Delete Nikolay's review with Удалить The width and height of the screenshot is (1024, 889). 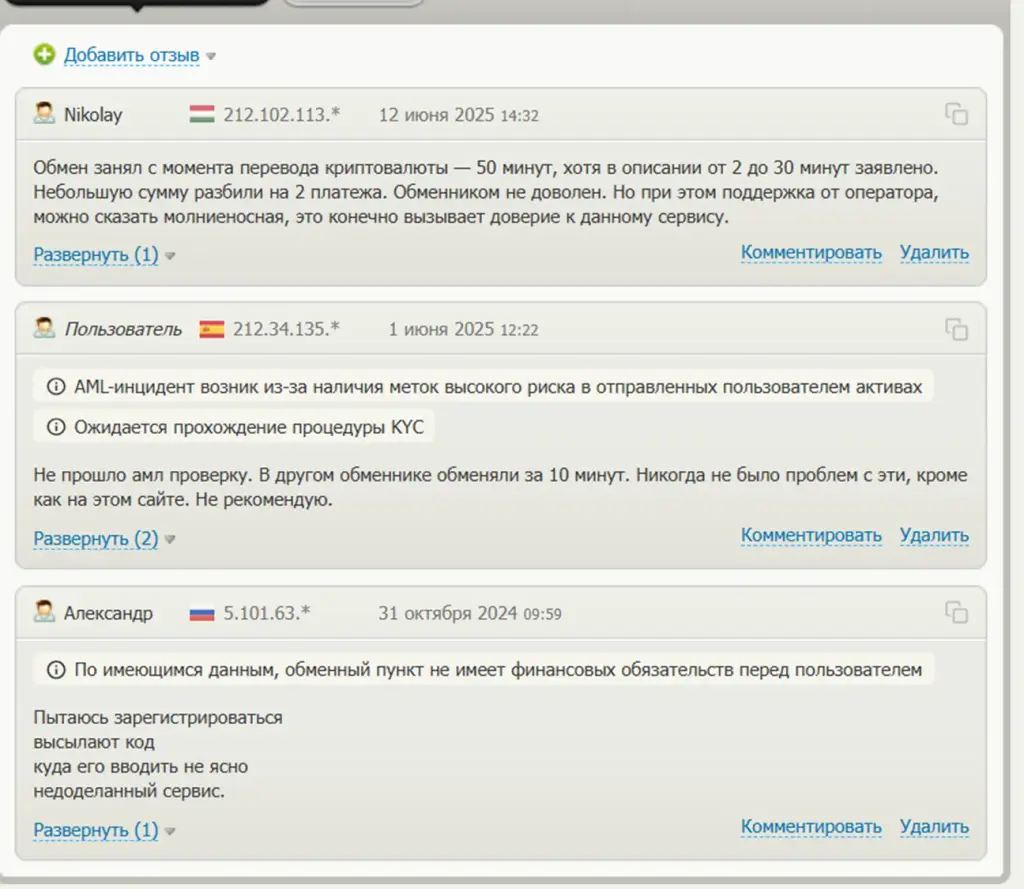934,252
